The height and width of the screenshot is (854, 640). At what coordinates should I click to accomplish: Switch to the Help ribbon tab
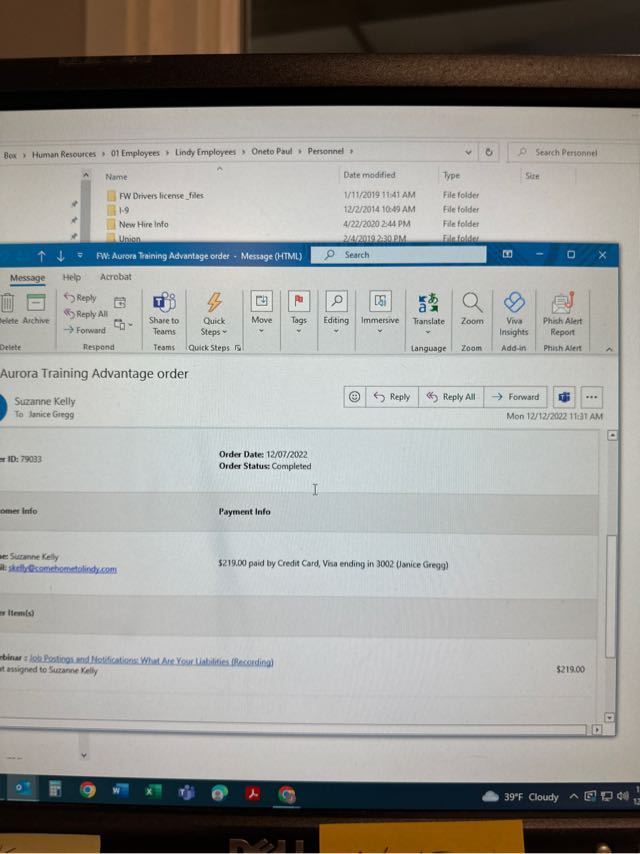72,277
